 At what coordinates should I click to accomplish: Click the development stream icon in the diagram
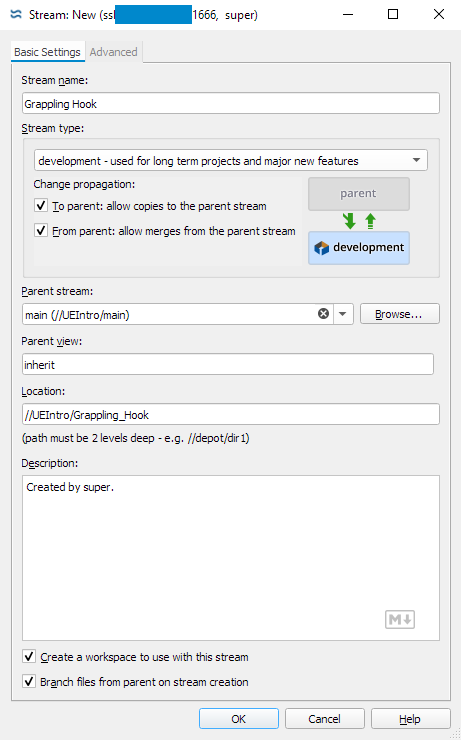pyautogui.click(x=321, y=248)
